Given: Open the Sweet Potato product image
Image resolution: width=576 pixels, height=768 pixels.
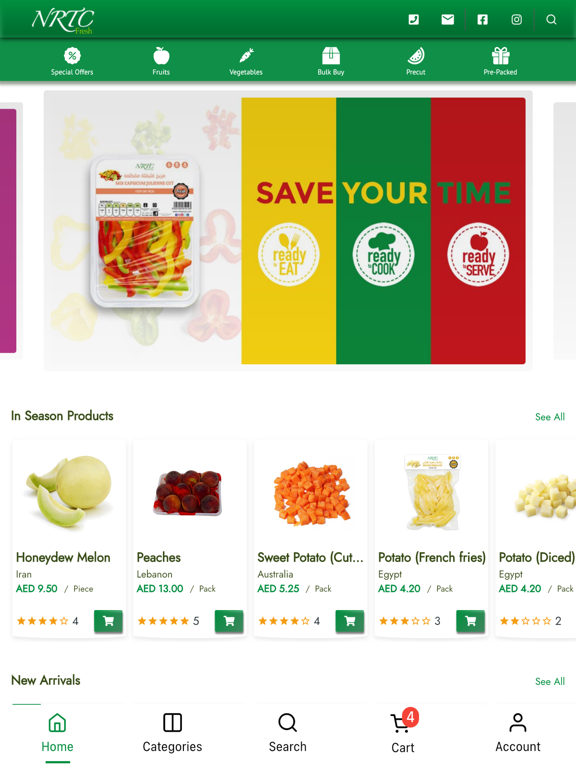Looking at the screenshot, I should 311,492.
